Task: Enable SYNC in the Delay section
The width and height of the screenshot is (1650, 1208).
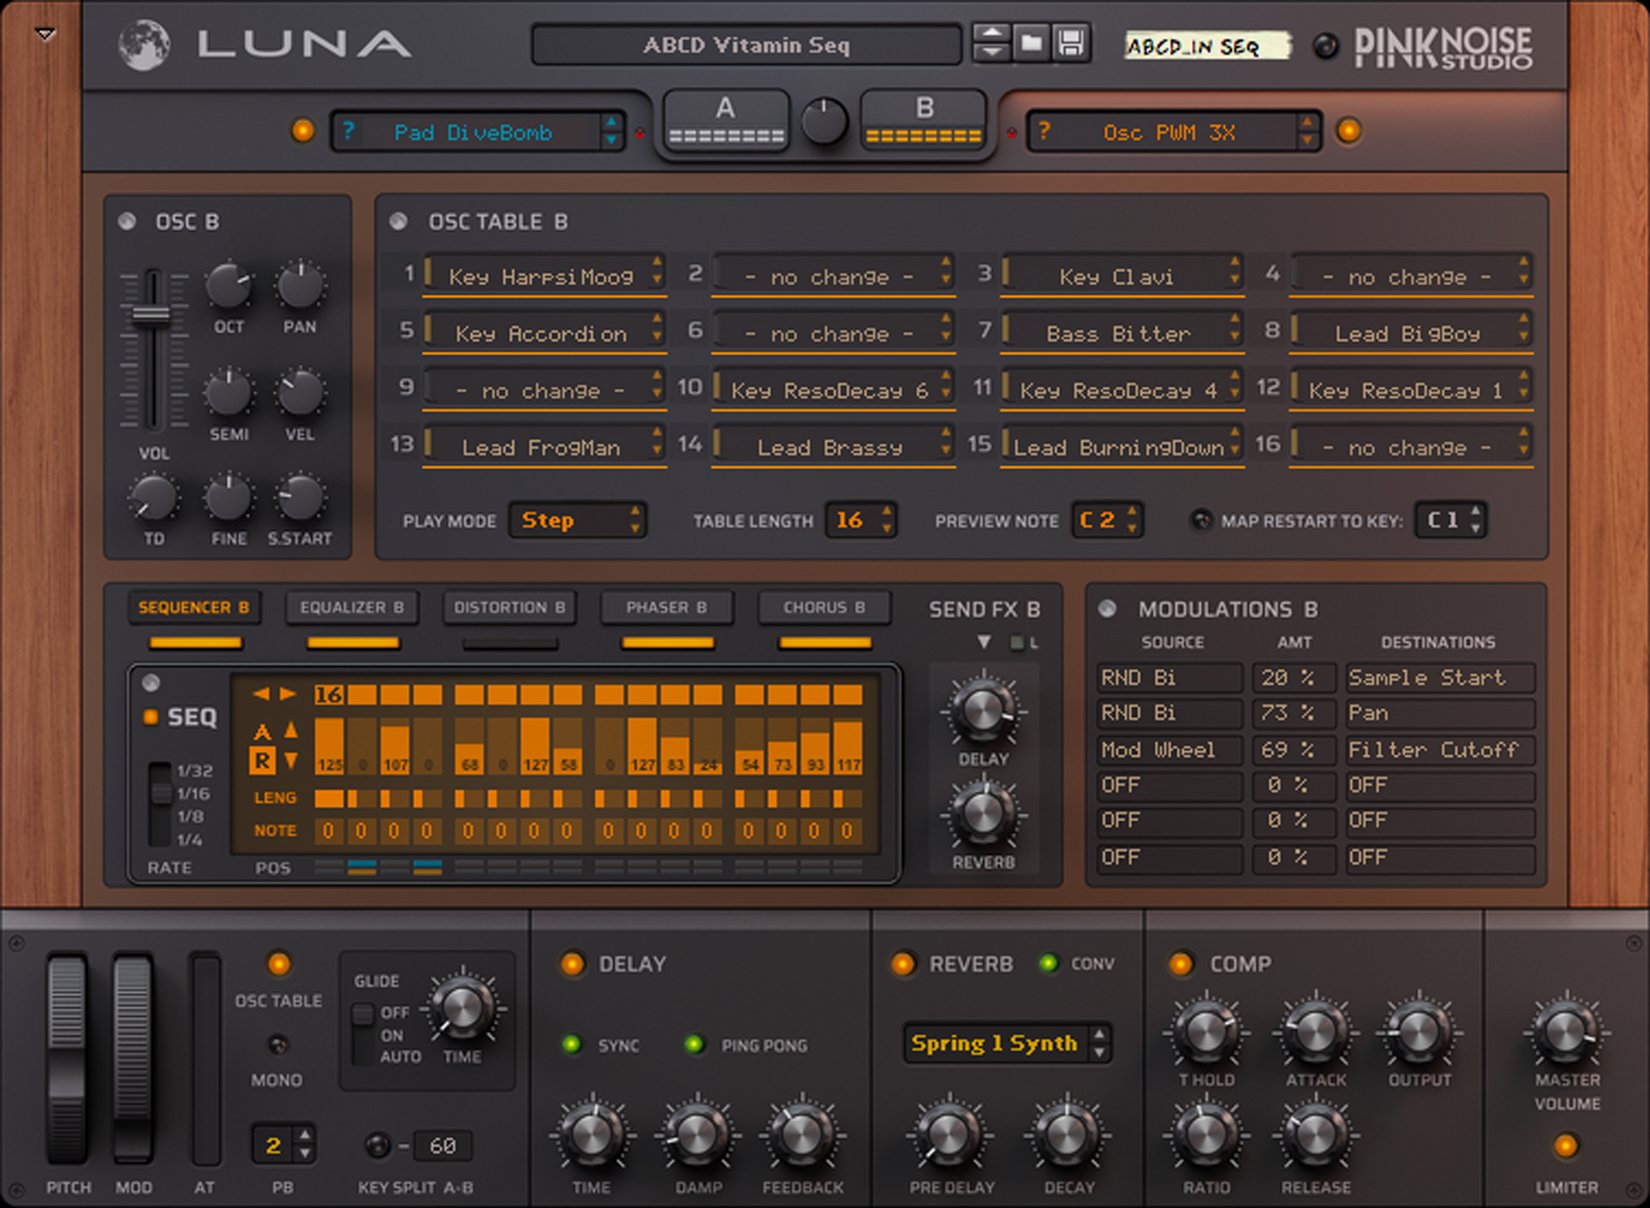Action: coord(571,1046)
